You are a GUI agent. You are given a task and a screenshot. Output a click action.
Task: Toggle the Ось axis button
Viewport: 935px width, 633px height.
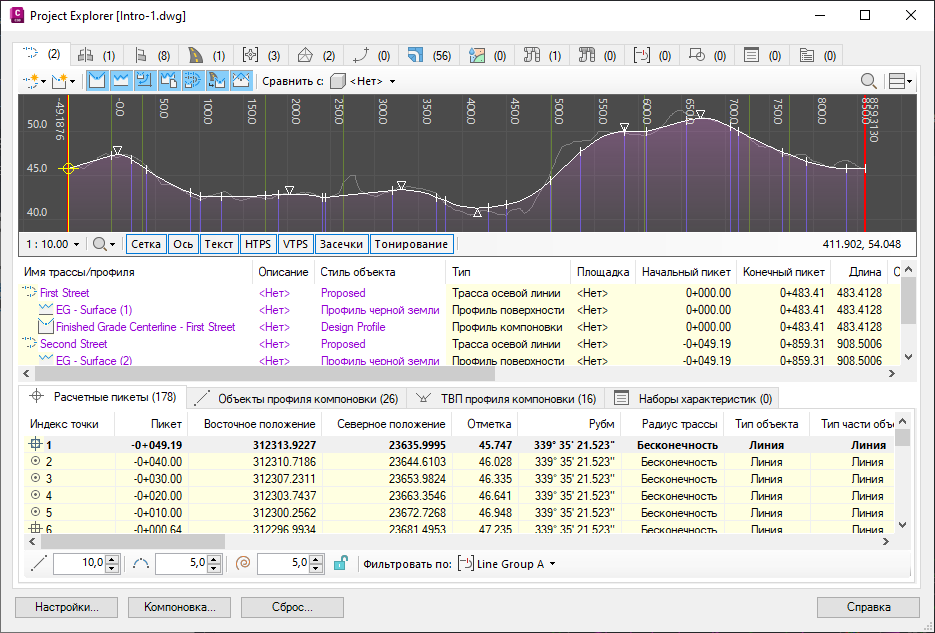(183, 244)
